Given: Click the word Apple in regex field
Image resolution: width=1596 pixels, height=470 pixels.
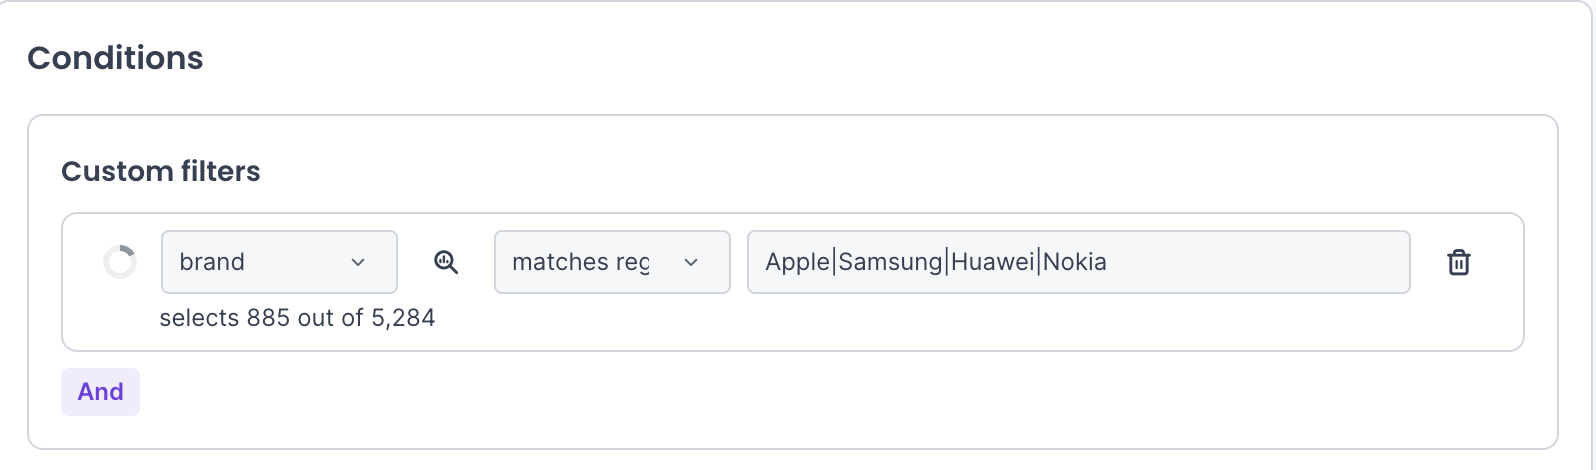Looking at the screenshot, I should 797,263.
